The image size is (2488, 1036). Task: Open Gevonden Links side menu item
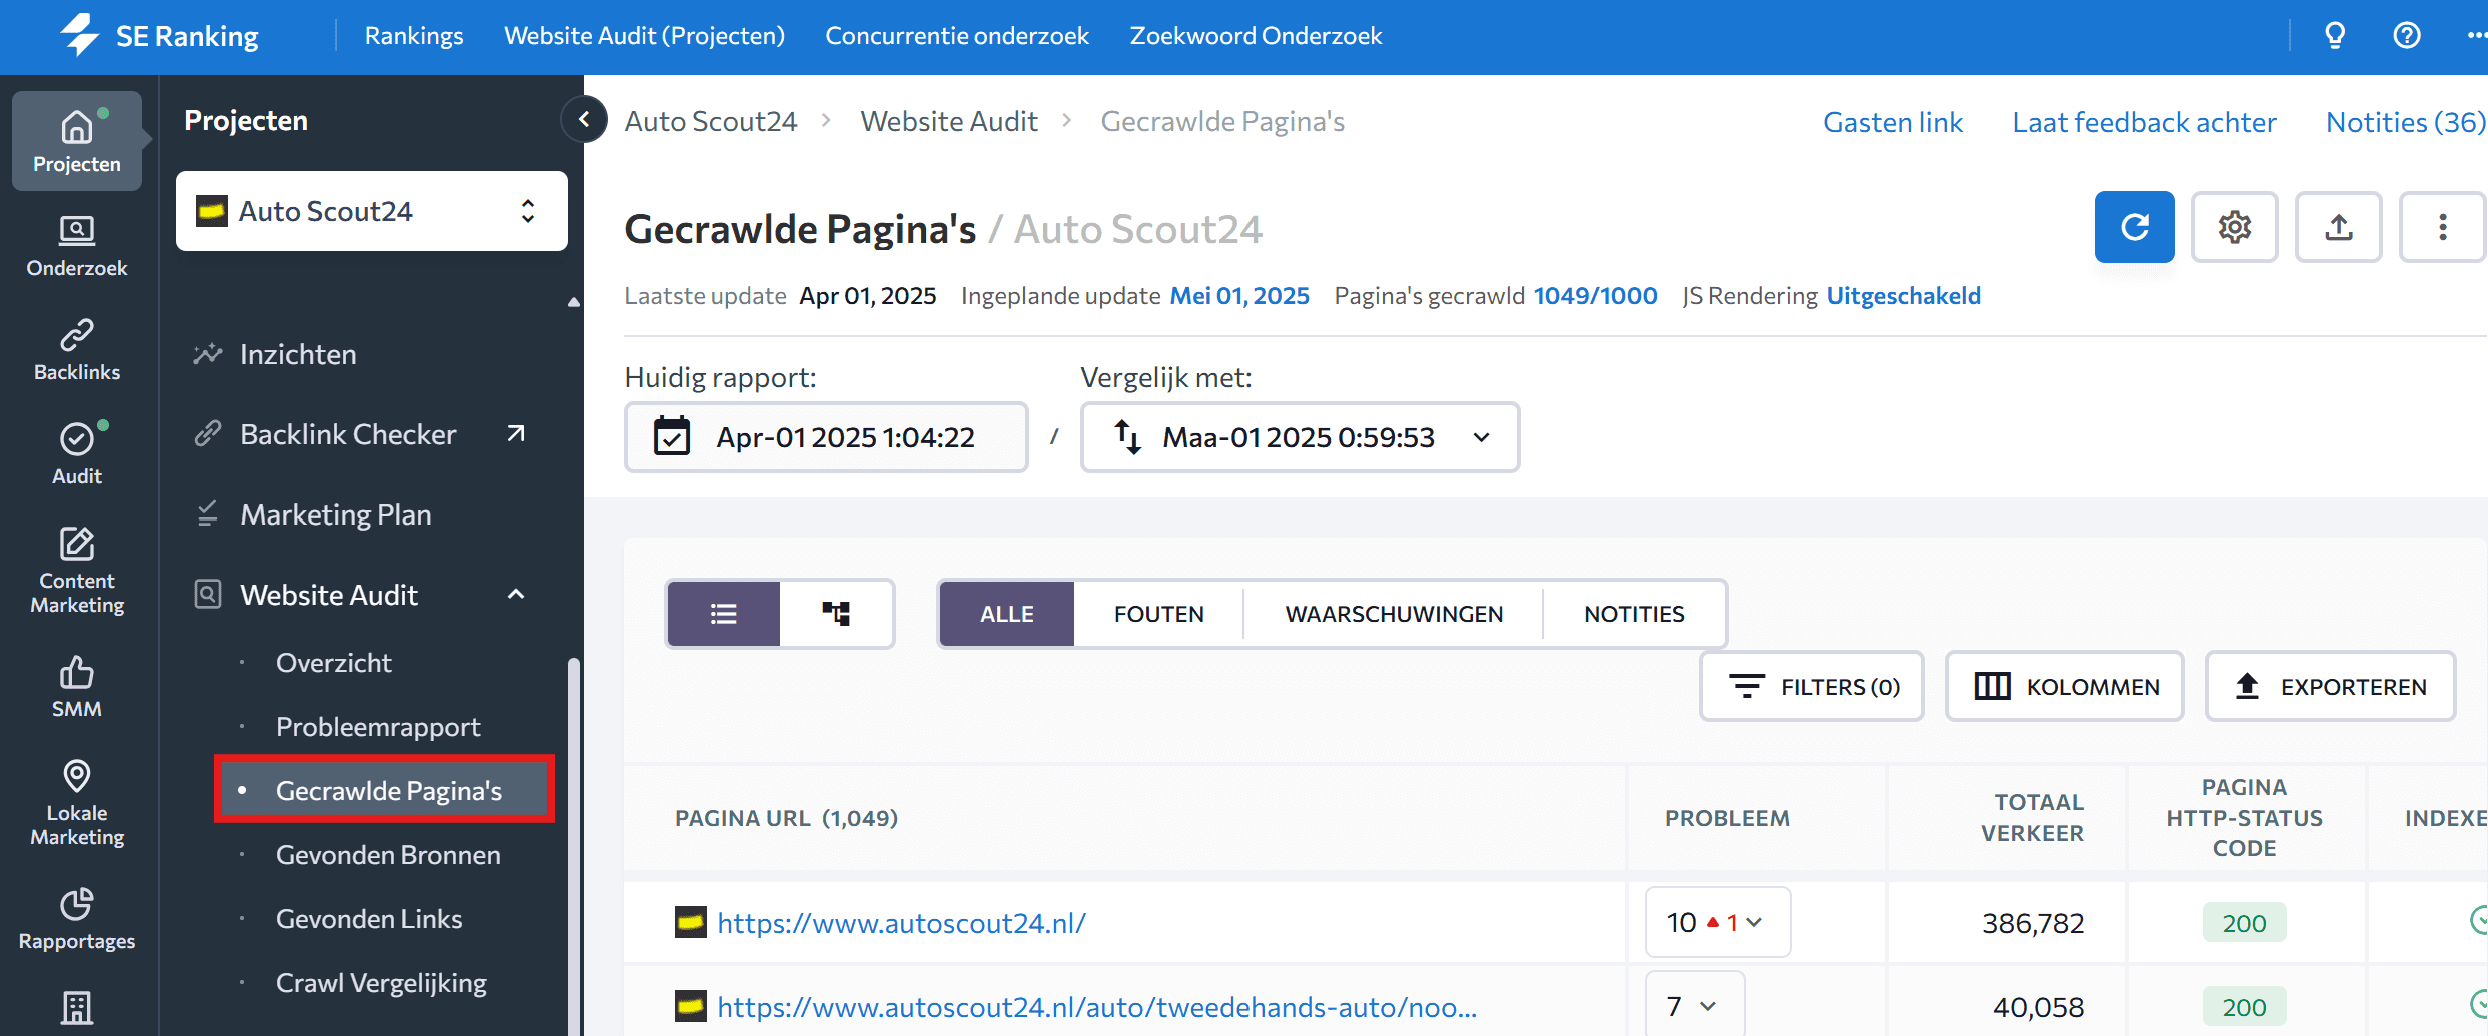(x=369, y=919)
